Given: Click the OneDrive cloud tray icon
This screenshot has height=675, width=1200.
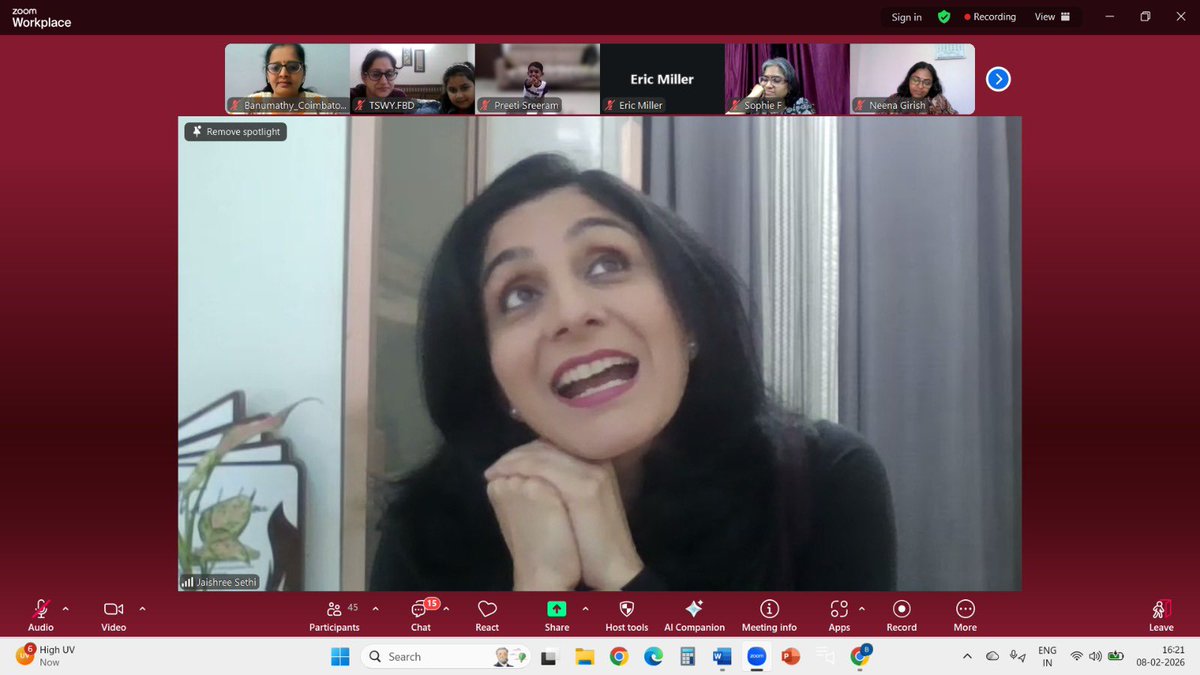Looking at the screenshot, I should pyautogui.click(x=992, y=656).
